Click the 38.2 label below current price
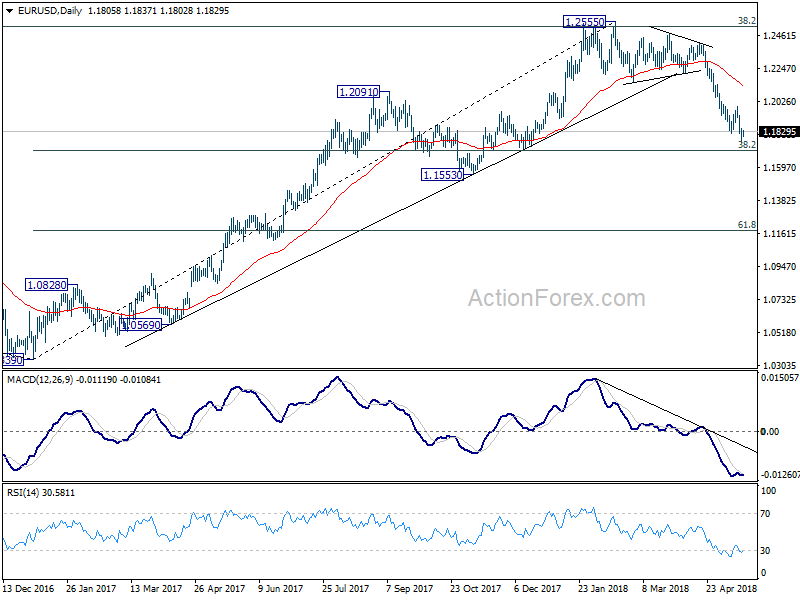The image size is (800, 600). tap(746, 144)
